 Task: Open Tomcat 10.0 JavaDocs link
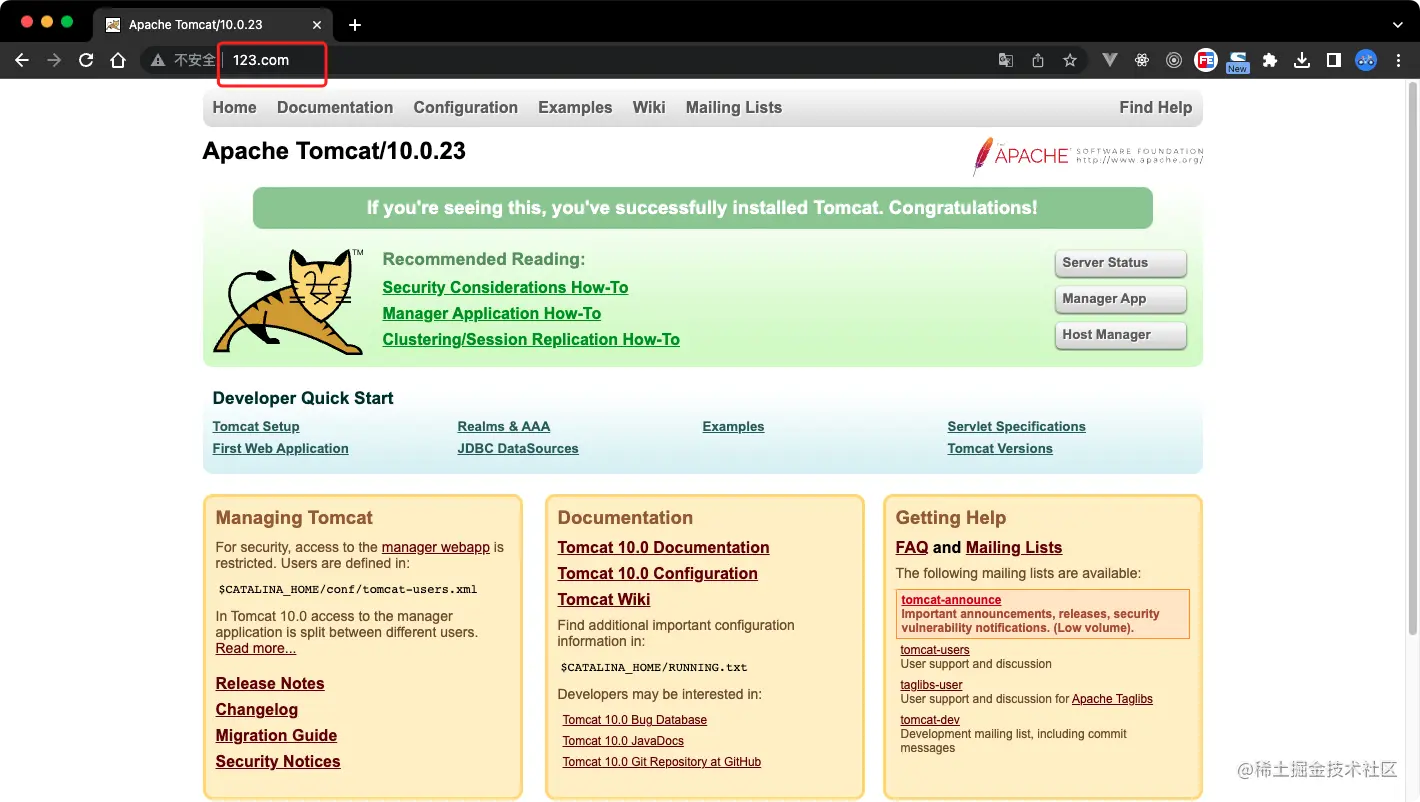click(623, 741)
